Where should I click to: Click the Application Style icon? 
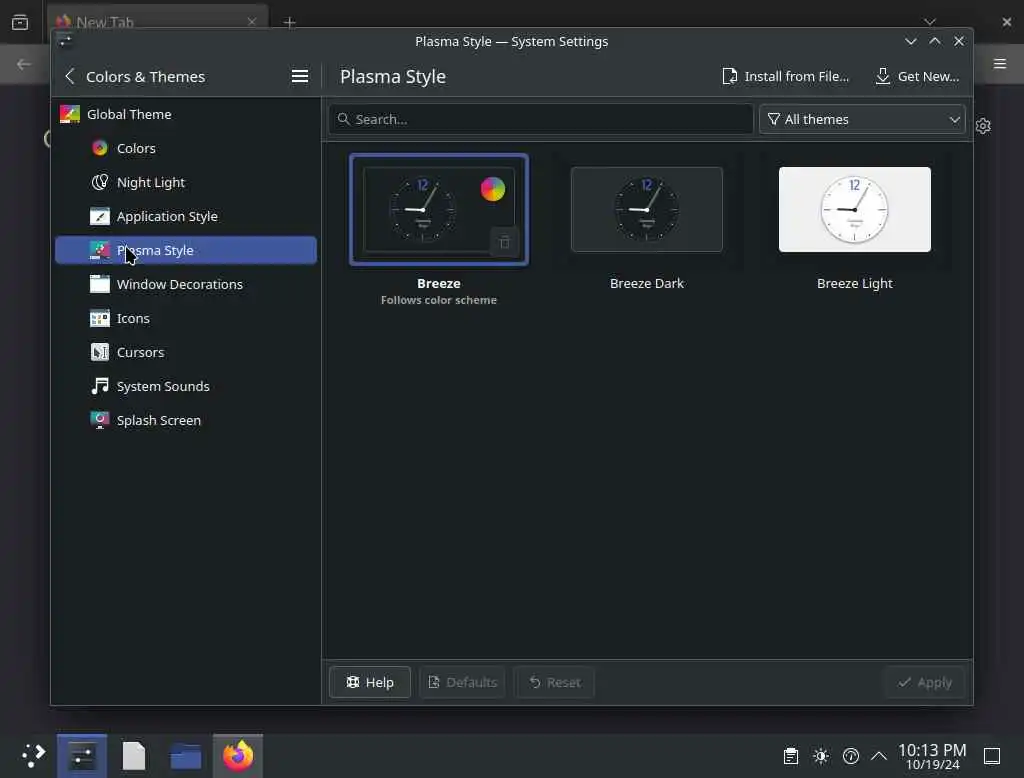coord(99,216)
